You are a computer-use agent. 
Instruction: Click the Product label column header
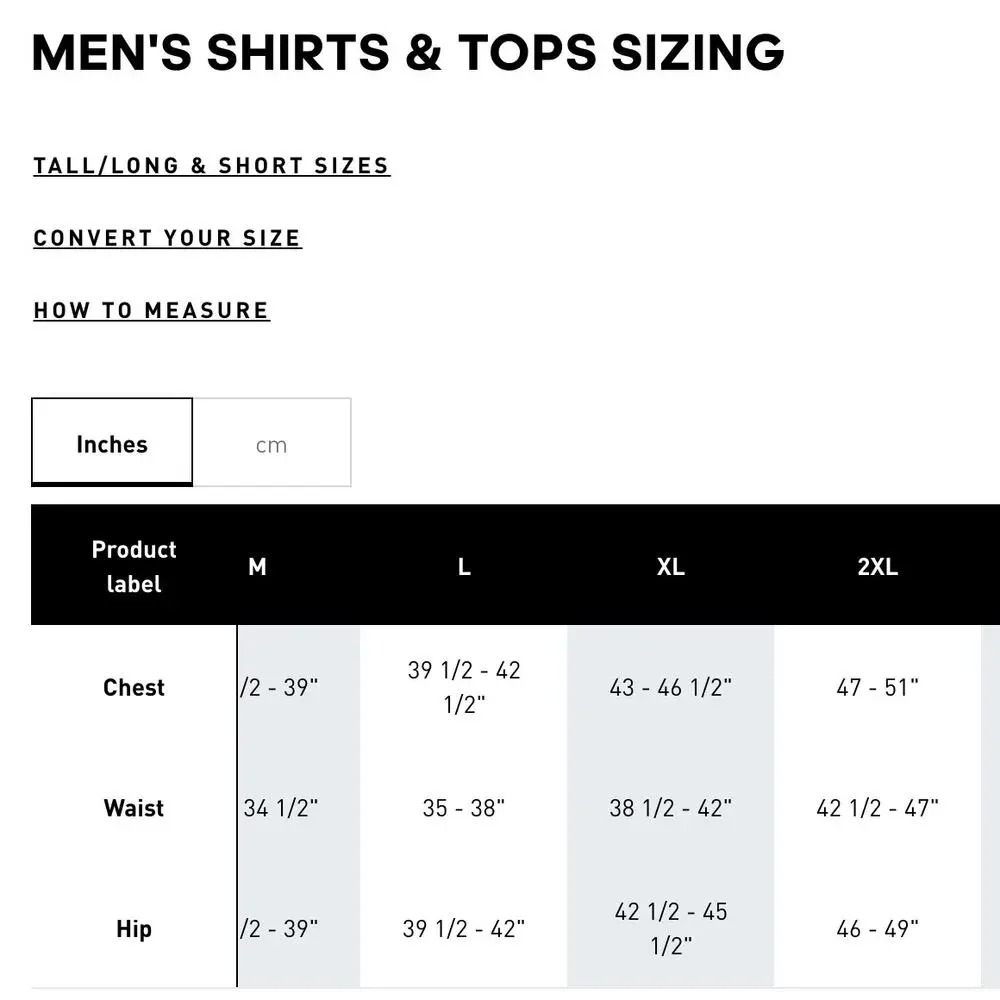point(134,566)
